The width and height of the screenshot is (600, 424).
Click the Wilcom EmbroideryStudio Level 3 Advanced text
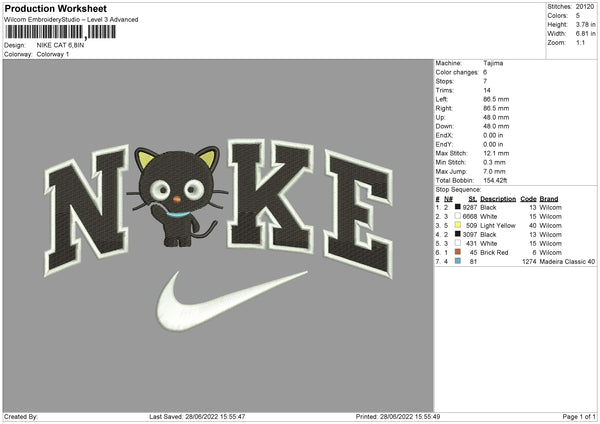(x=71, y=20)
